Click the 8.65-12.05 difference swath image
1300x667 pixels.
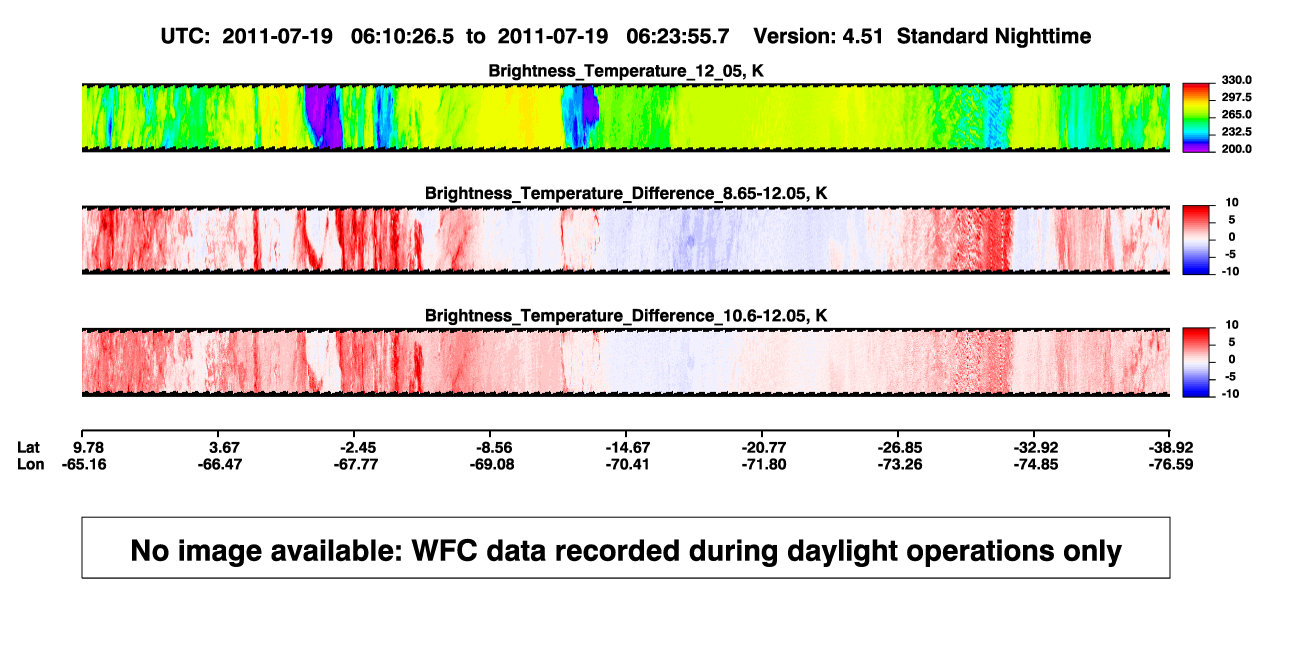coord(626,240)
